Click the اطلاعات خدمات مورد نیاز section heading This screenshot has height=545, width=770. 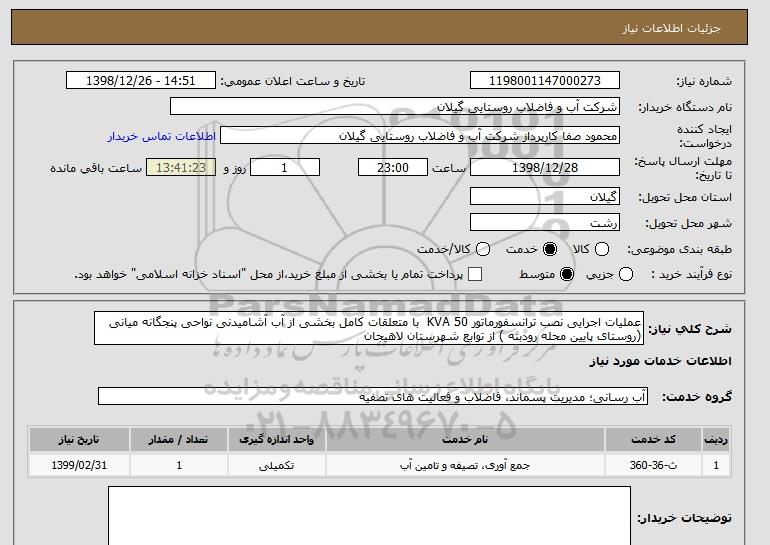660,361
